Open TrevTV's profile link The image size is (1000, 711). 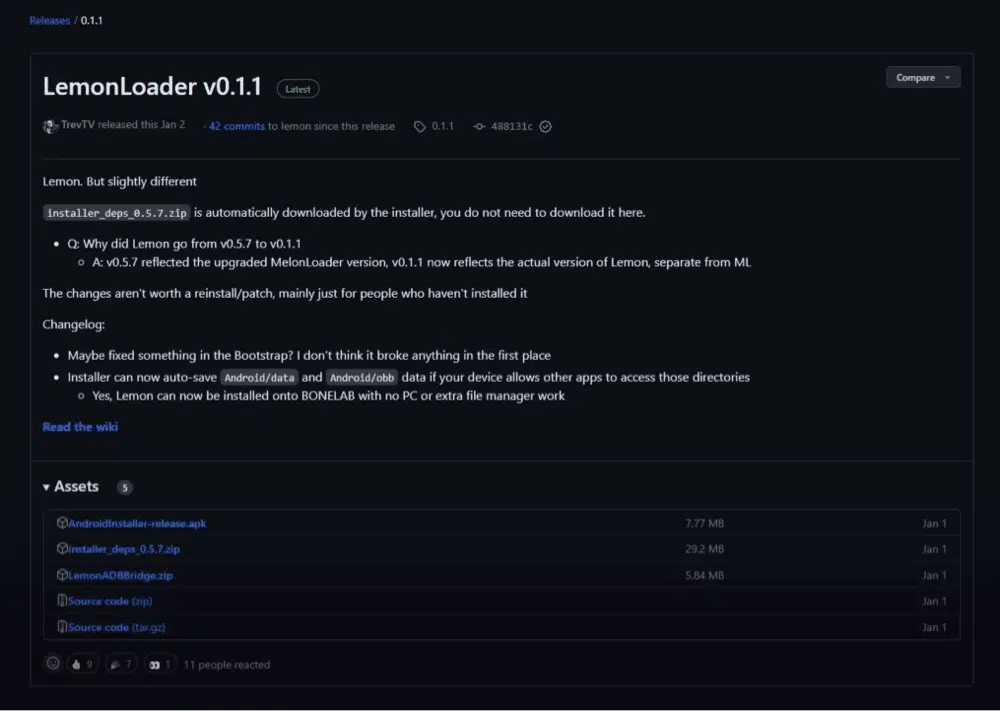pyautogui.click(x=78, y=125)
